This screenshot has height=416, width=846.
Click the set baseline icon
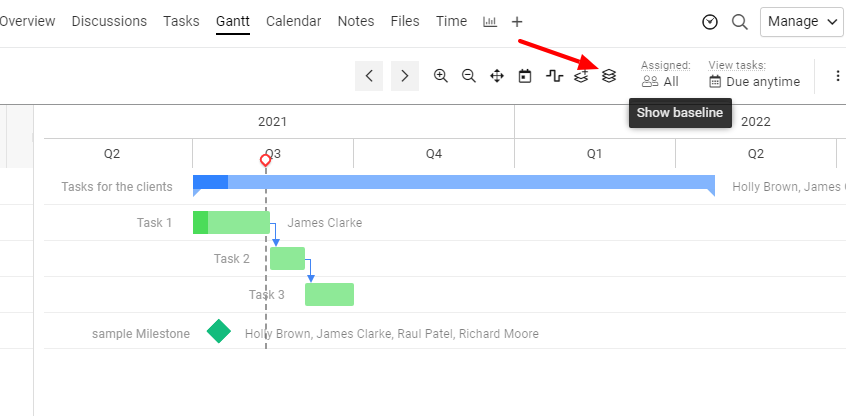[x=581, y=76]
